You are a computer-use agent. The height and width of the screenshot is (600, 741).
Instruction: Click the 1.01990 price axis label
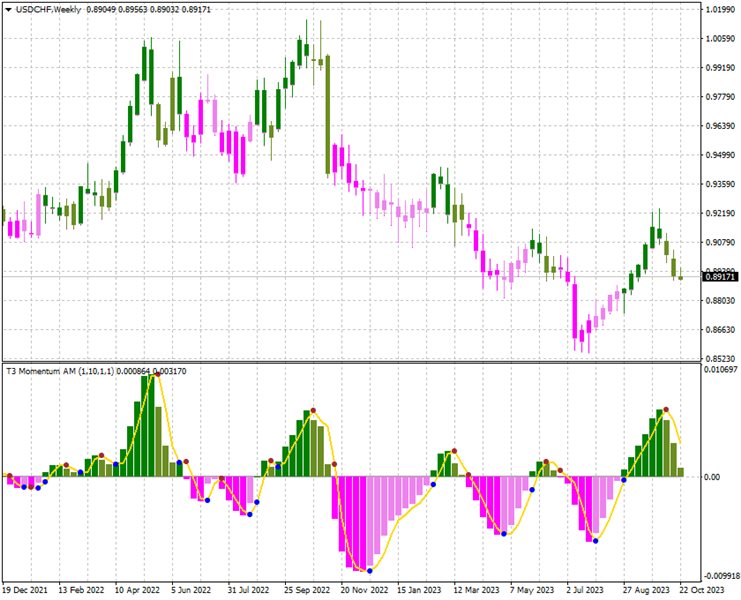point(718,10)
